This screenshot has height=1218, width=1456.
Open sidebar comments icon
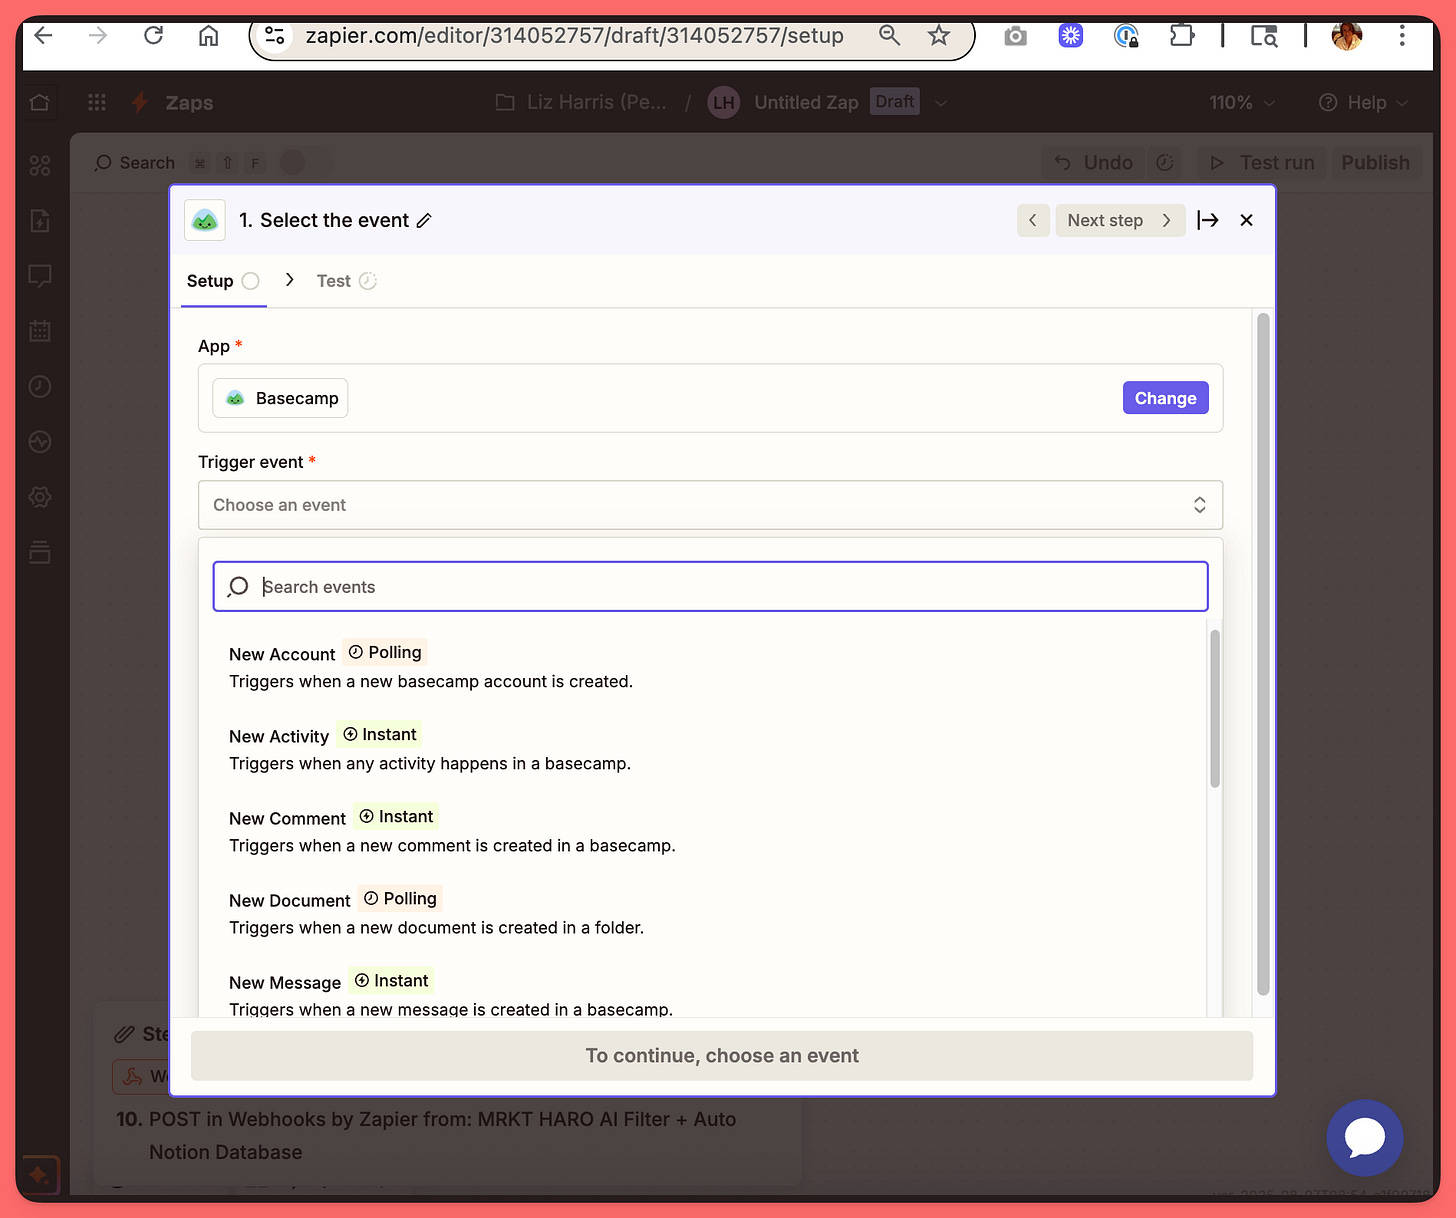pos(40,276)
